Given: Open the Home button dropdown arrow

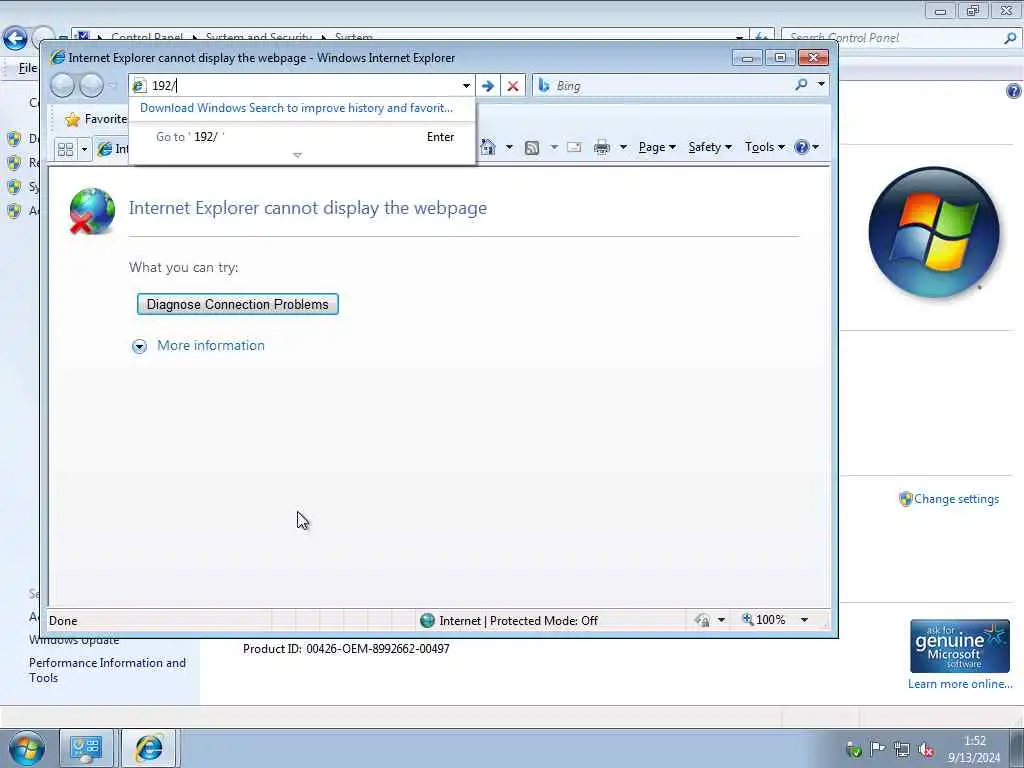Looking at the screenshot, I should point(509,147).
